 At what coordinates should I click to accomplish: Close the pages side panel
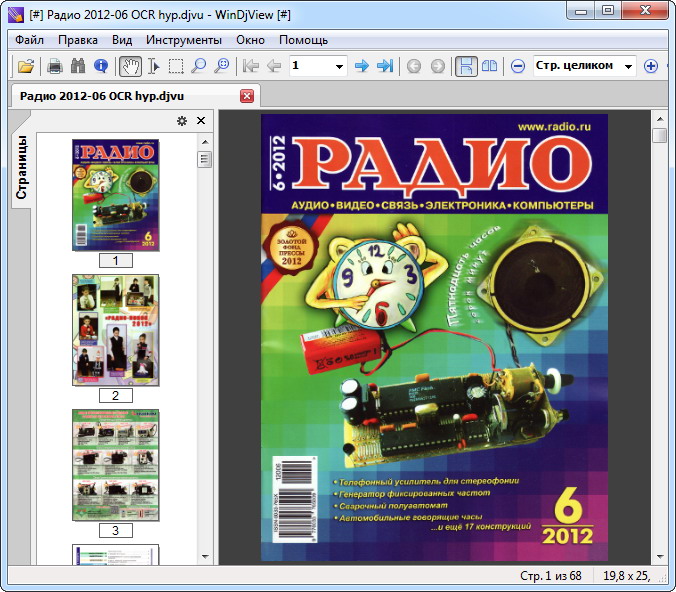click(x=201, y=121)
